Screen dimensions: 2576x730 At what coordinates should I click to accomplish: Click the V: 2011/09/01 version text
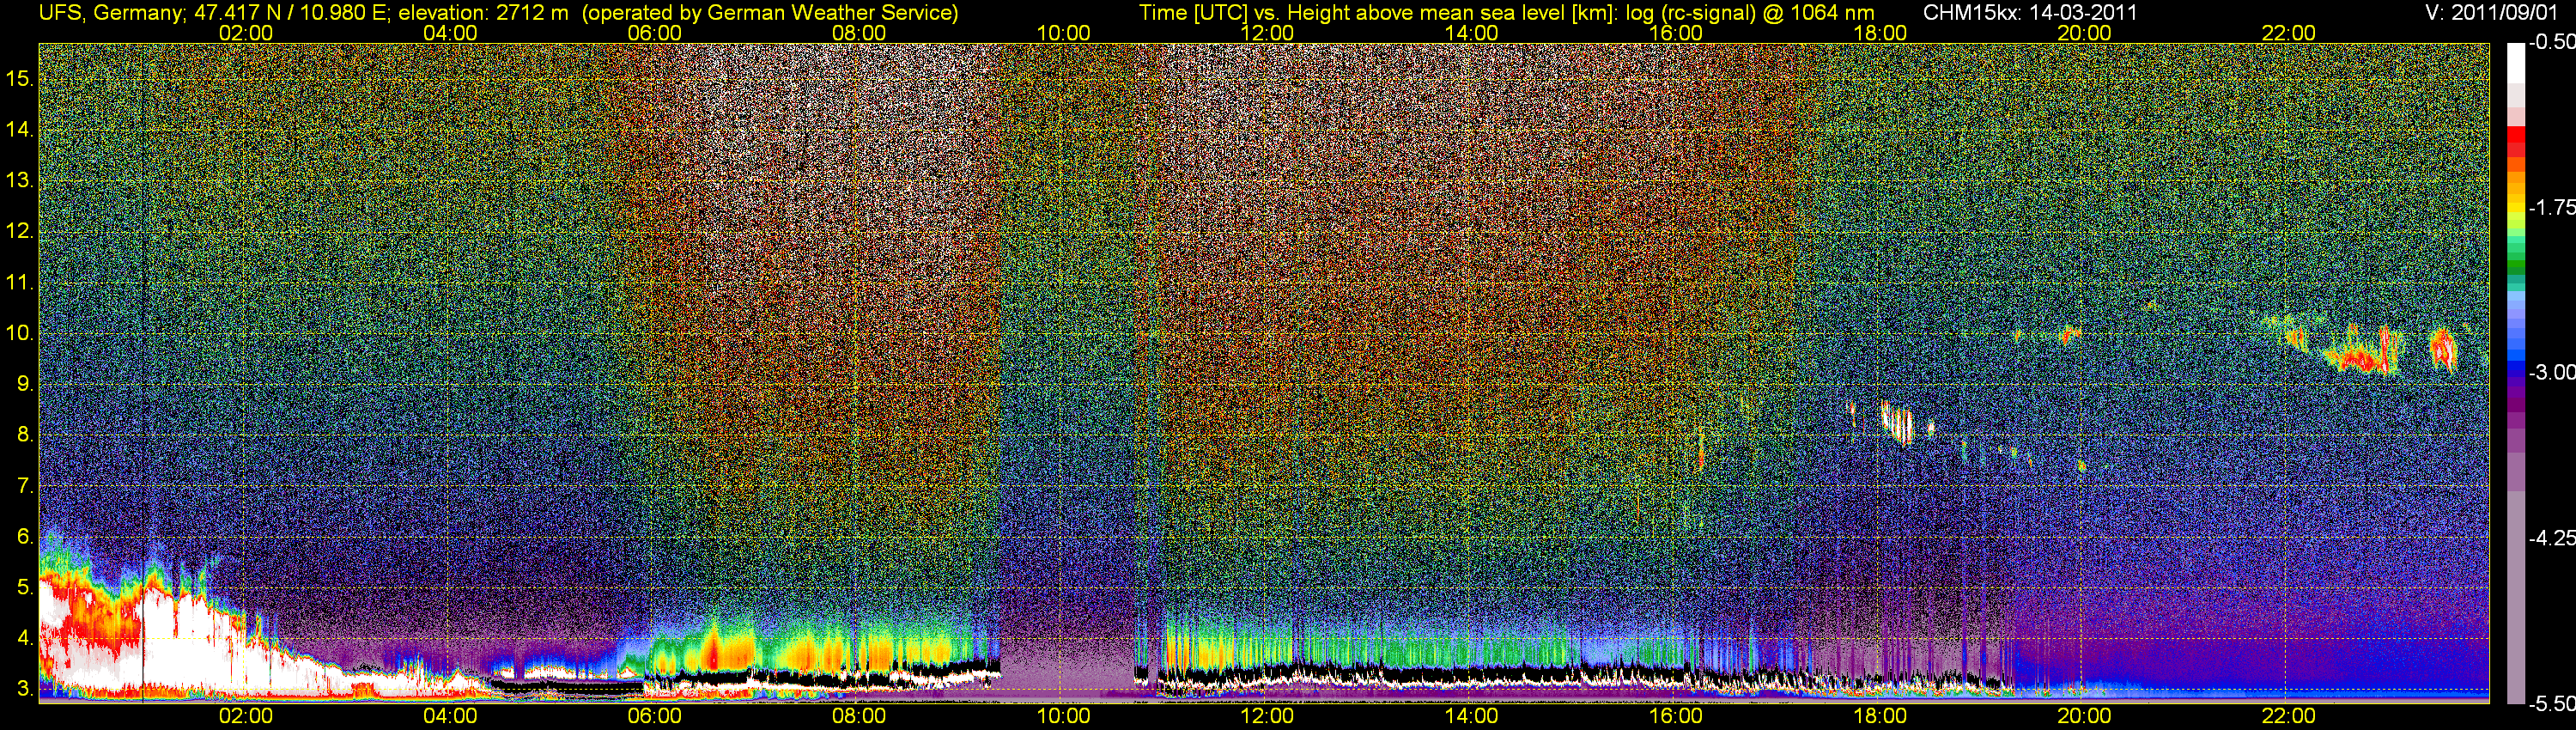click(2494, 13)
